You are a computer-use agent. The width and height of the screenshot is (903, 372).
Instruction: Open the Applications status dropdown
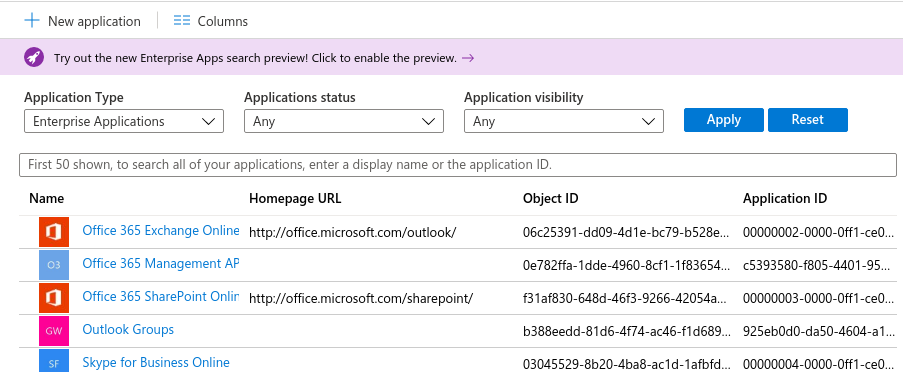point(344,122)
